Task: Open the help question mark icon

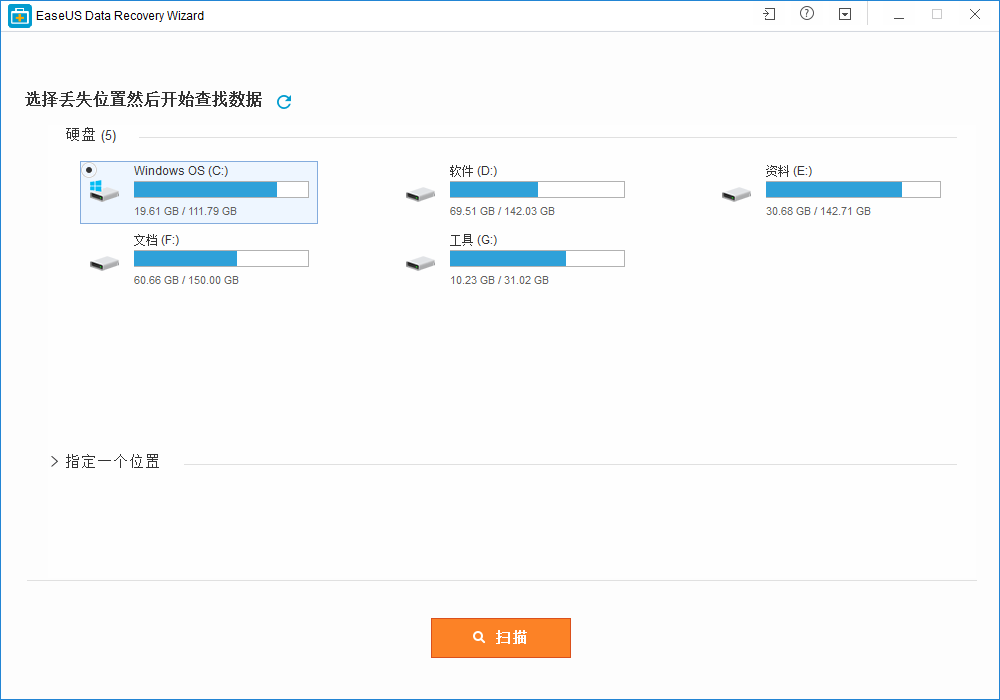Action: tap(807, 15)
